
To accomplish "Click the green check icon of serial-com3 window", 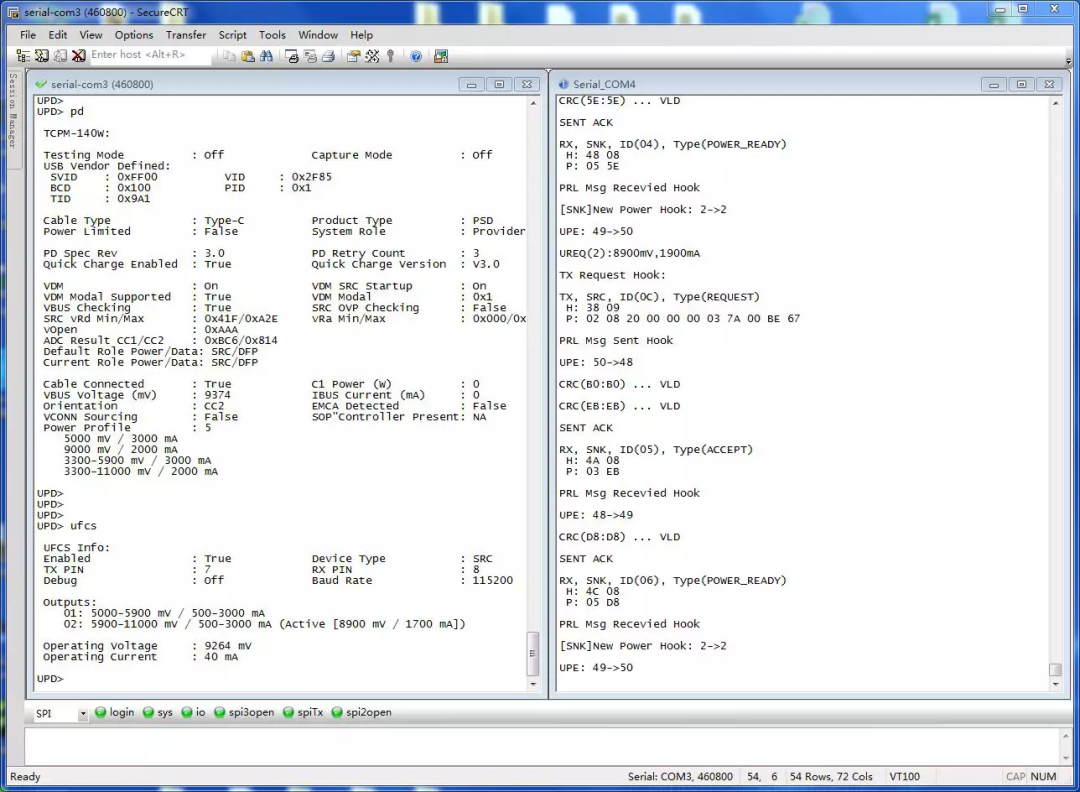I will pyautogui.click(x=41, y=84).
